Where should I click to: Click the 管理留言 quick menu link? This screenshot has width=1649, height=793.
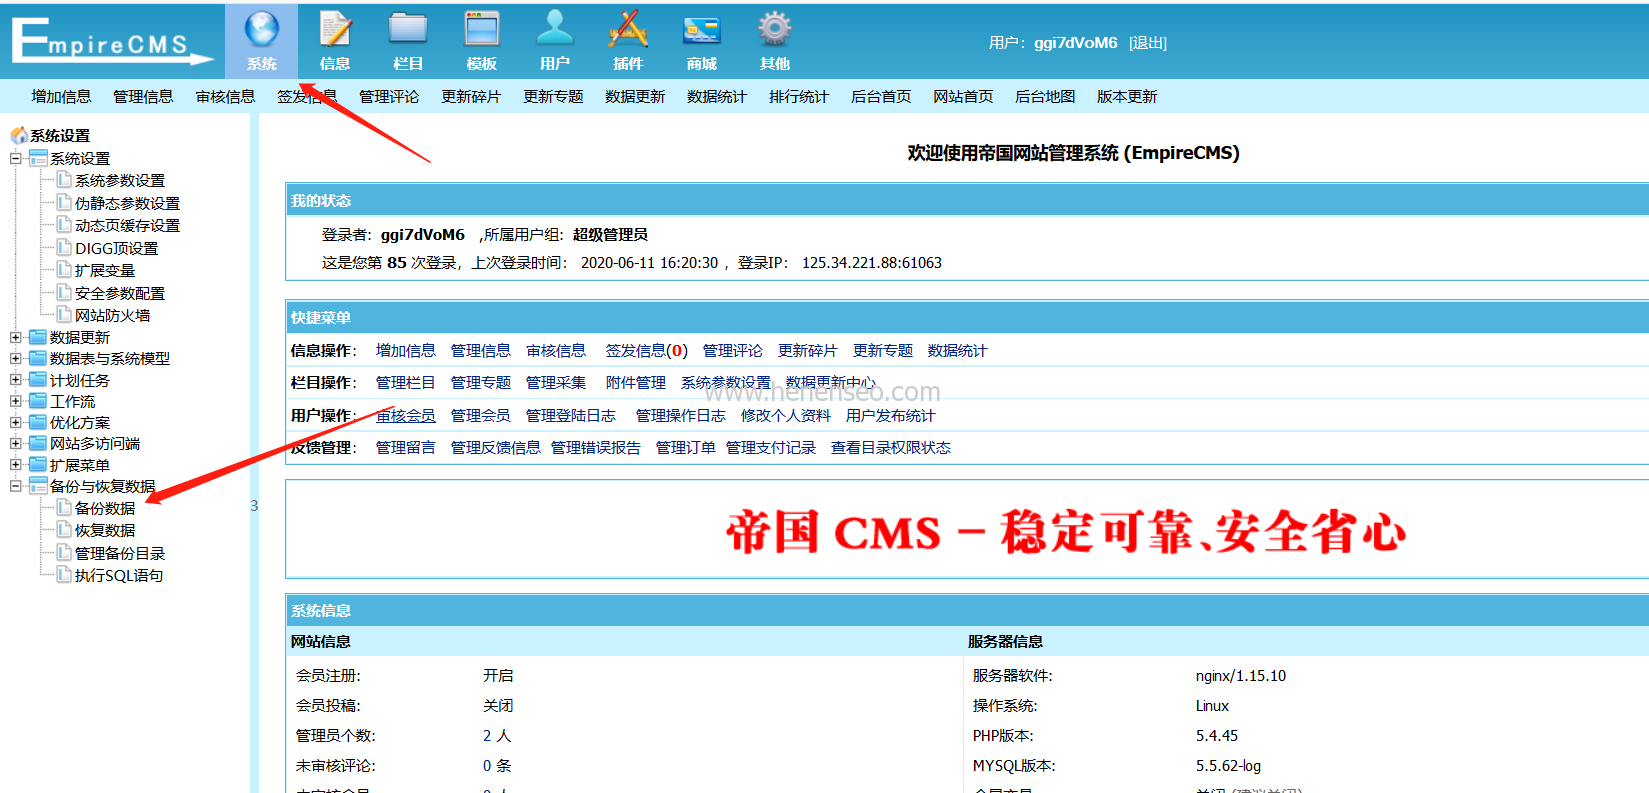(x=405, y=448)
